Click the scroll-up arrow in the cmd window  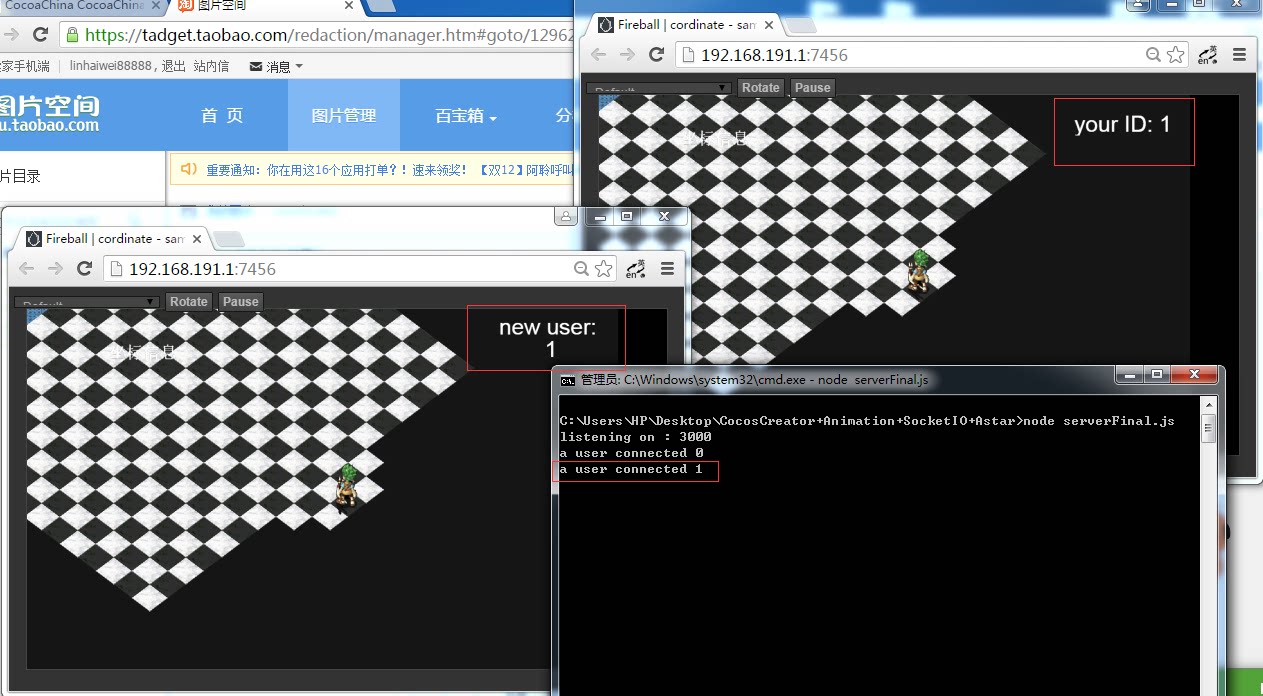[1208, 404]
